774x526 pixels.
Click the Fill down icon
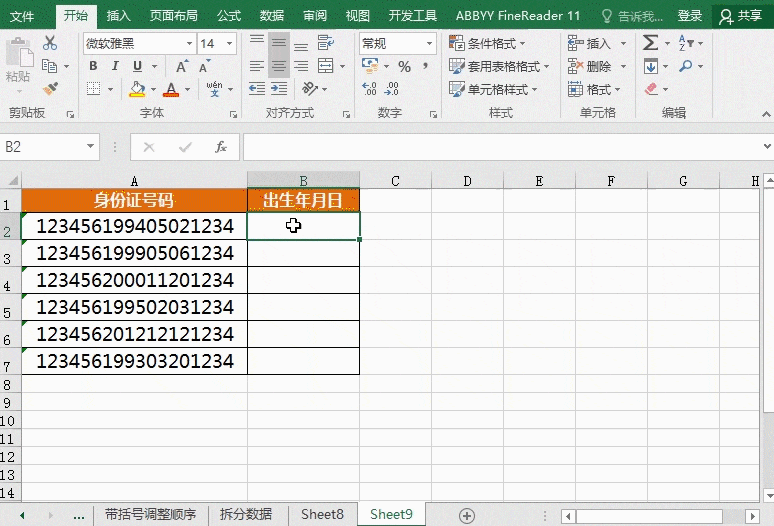coord(651,66)
